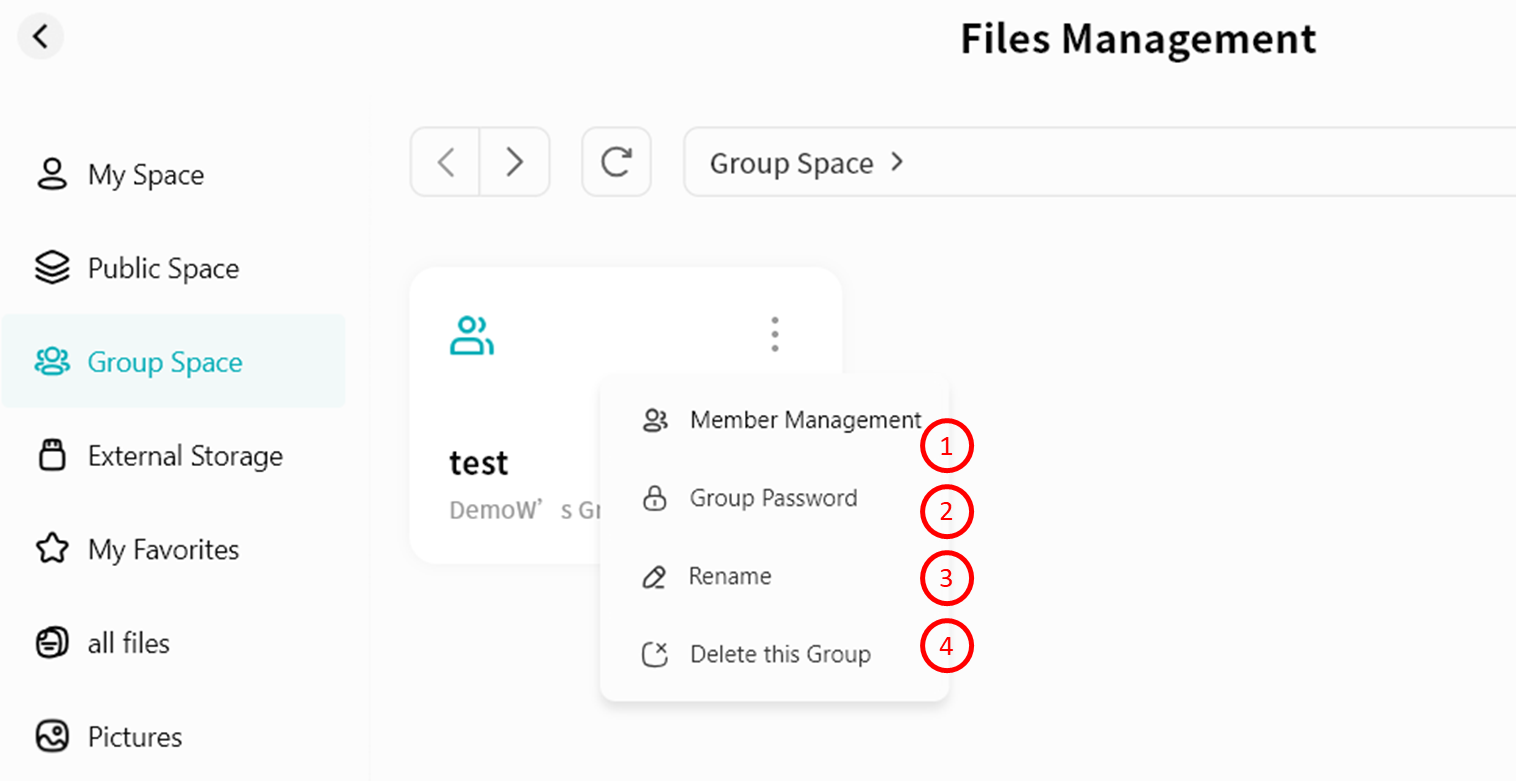This screenshot has width=1516, height=781.
Task: Click the teal group icon on test card
Action: [x=471, y=336]
